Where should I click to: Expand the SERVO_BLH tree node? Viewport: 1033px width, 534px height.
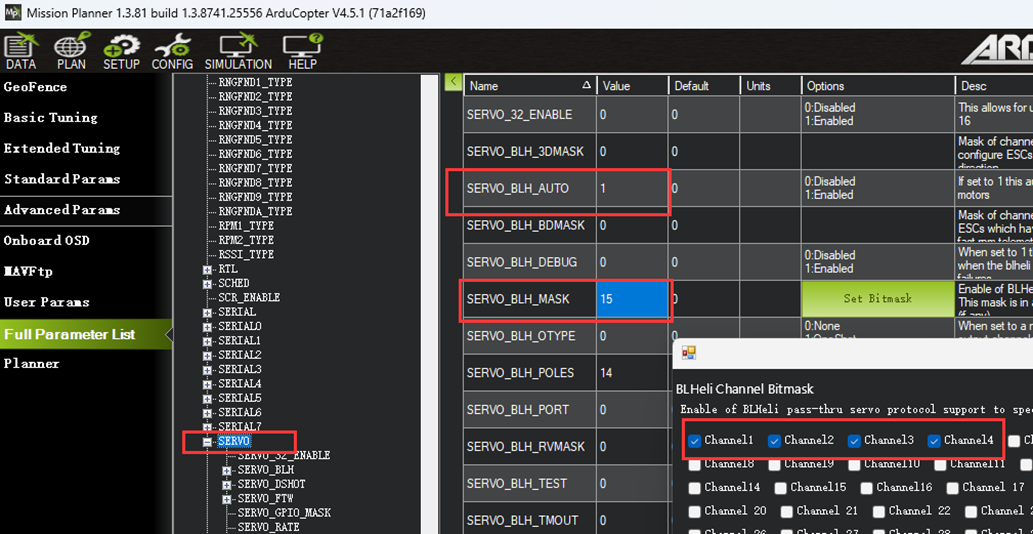click(x=227, y=470)
